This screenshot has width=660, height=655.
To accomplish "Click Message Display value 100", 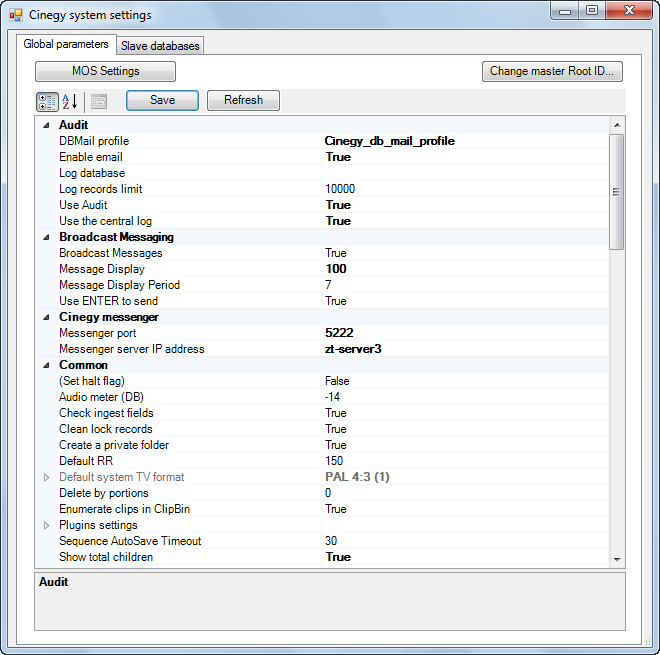I will point(336,269).
